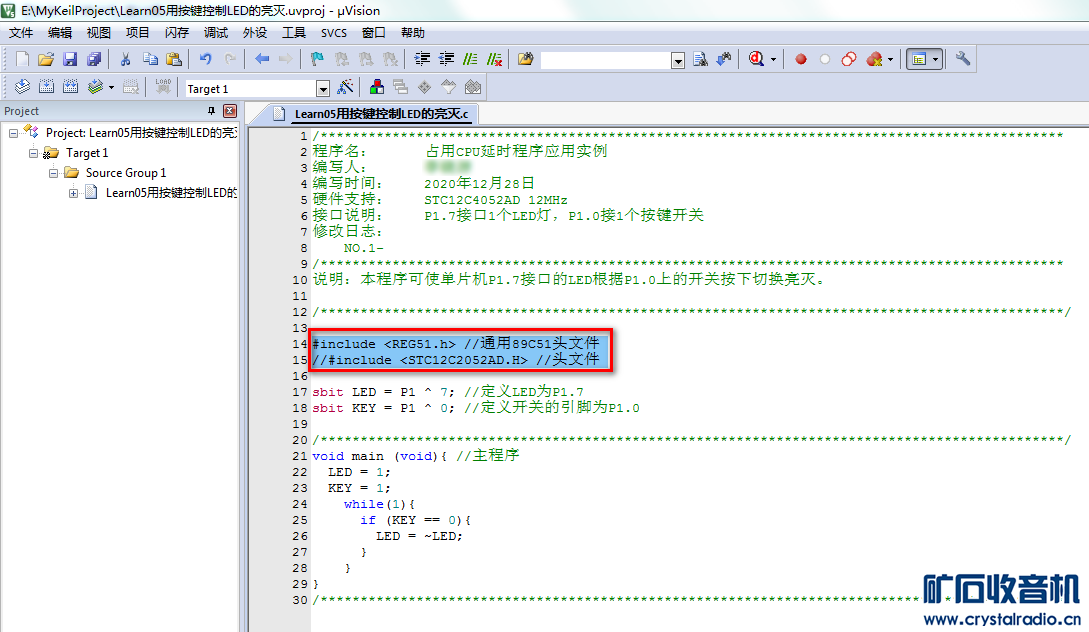This screenshot has width=1089, height=632.
Task: Open the debug session dropdown arrow
Action: (773, 60)
